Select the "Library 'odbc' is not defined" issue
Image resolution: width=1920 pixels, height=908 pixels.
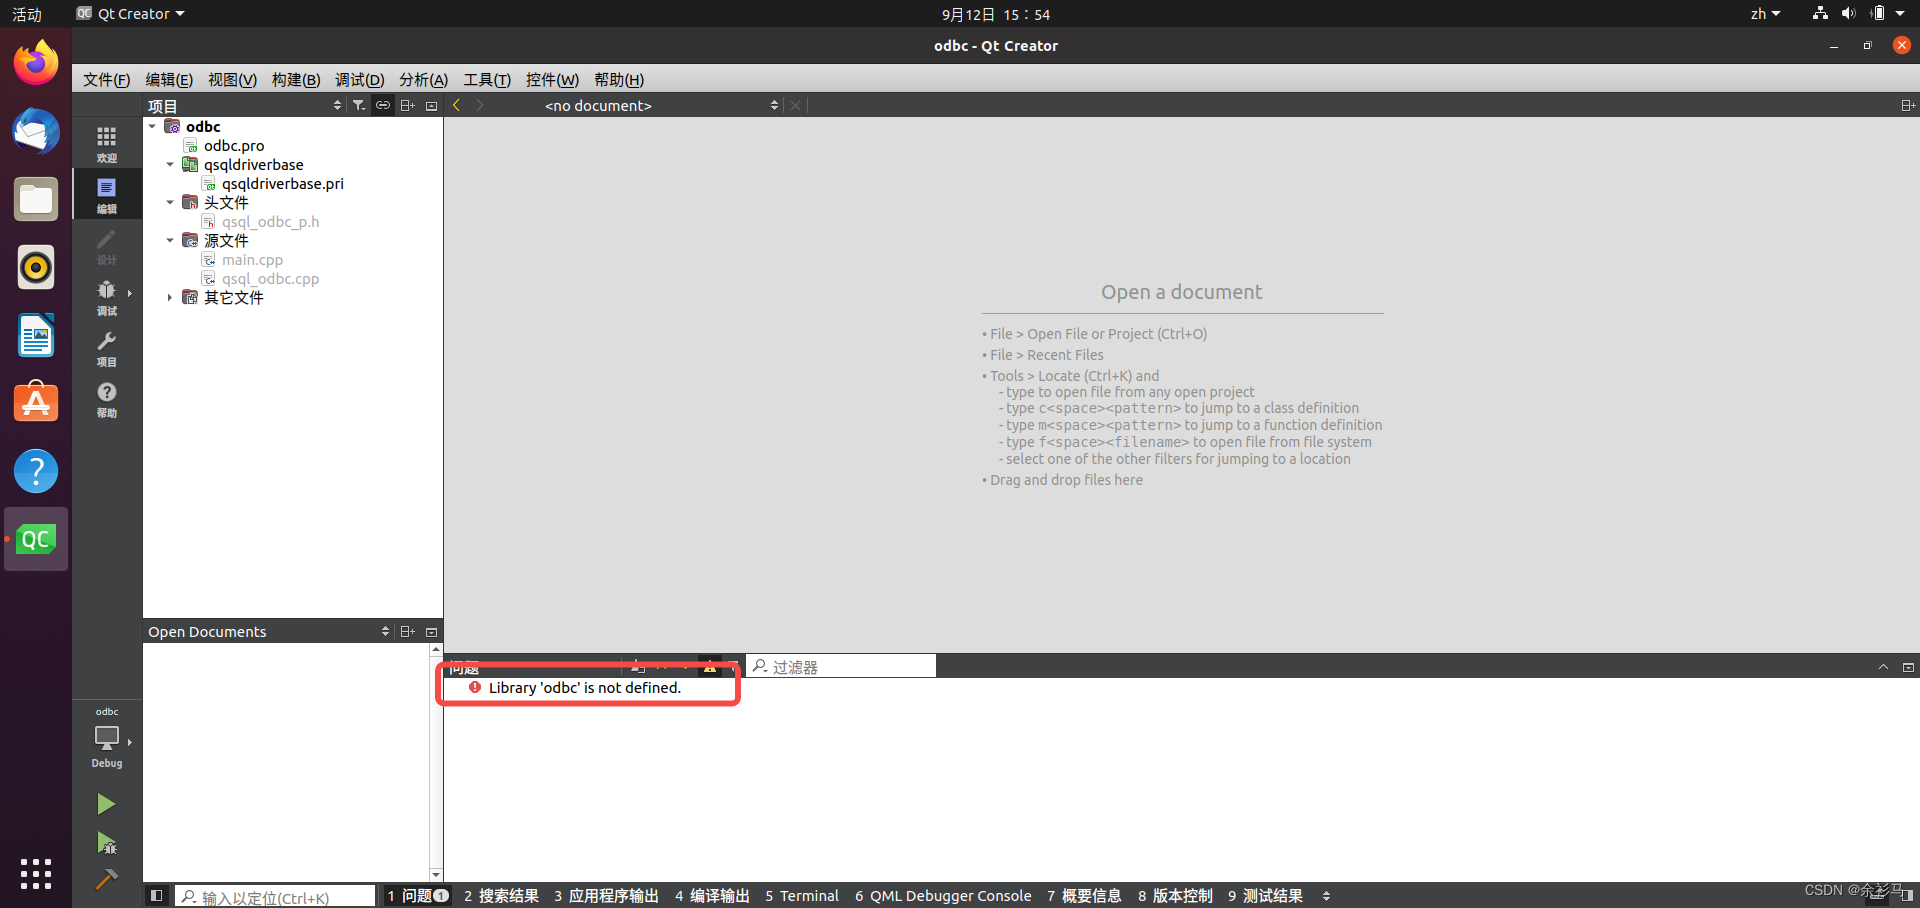[585, 687]
